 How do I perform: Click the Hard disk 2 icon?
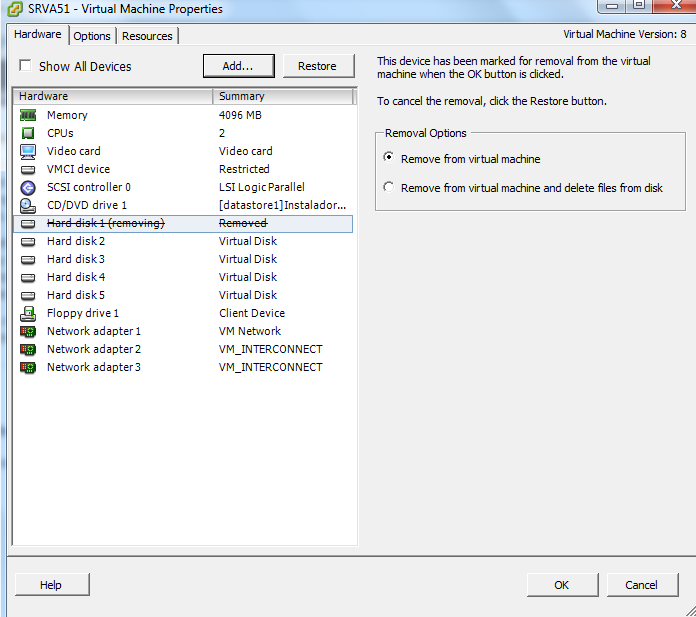click(x=28, y=241)
